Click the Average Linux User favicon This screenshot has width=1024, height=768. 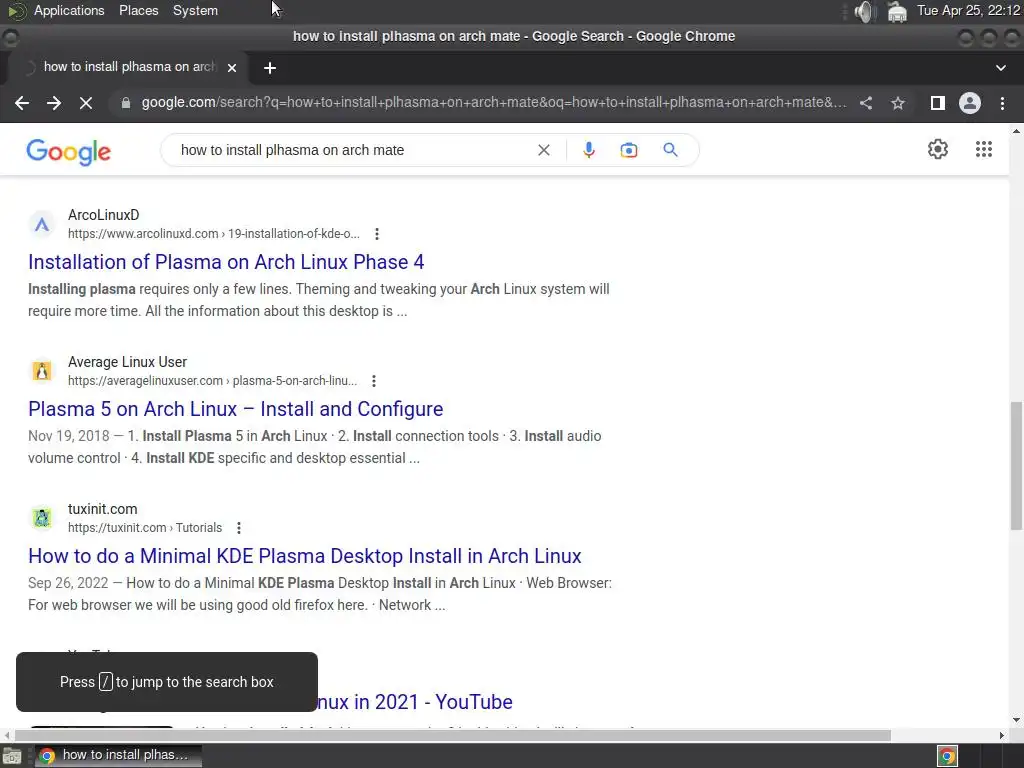pyautogui.click(x=42, y=372)
